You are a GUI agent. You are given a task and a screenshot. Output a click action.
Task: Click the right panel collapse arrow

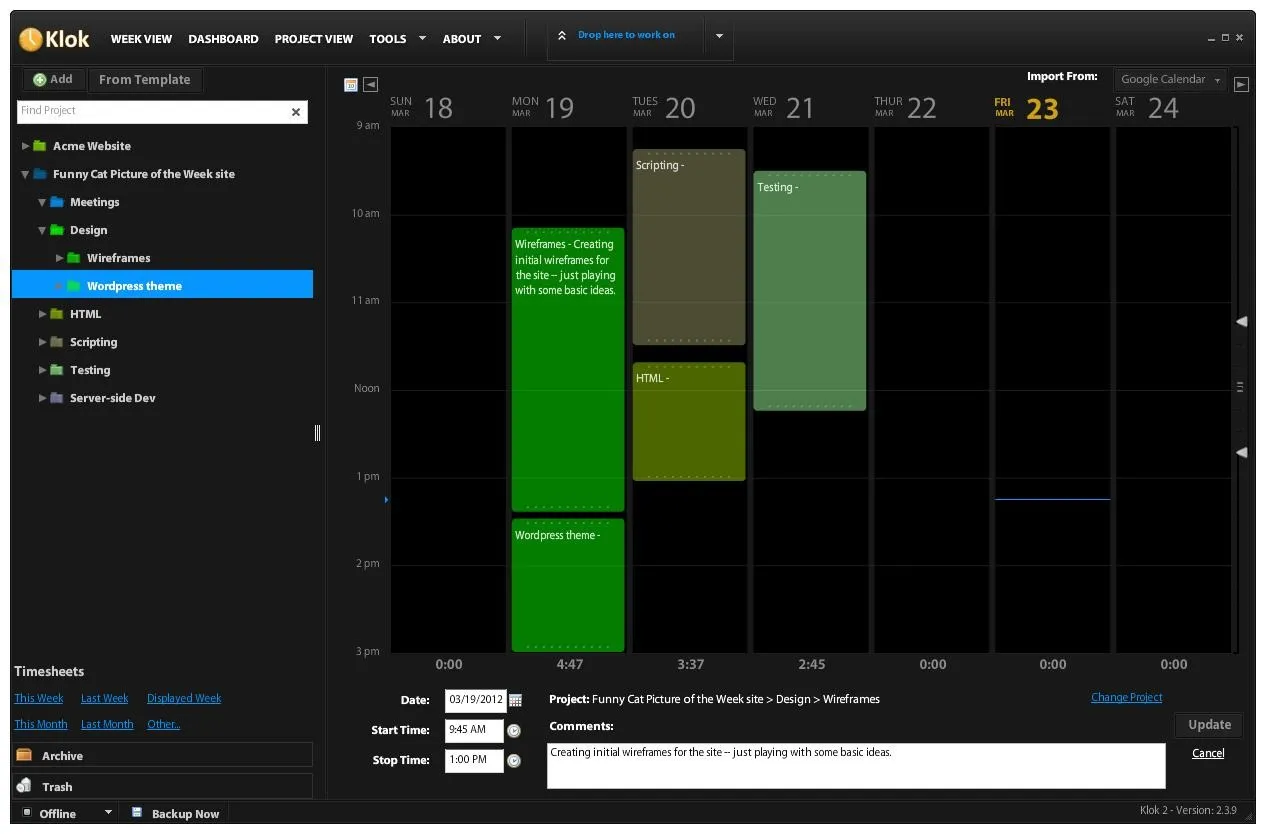[1240, 322]
